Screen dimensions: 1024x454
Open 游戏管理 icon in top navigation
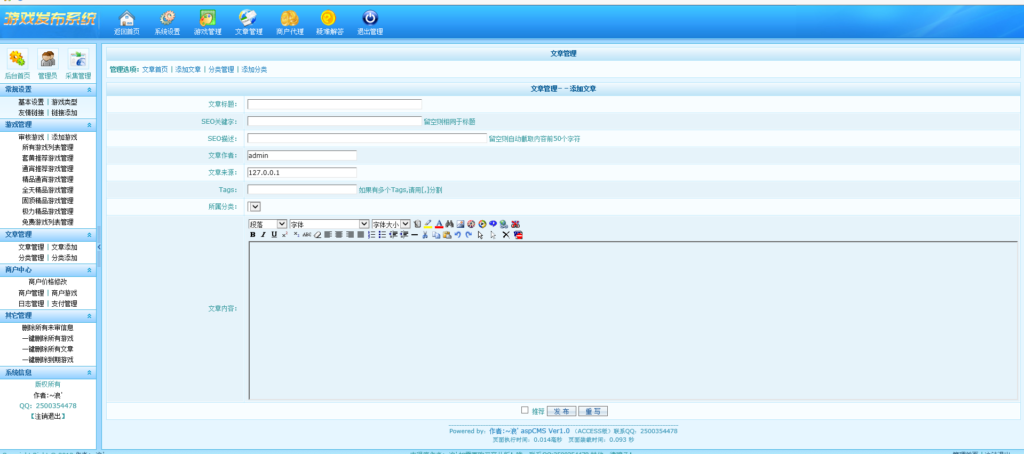tap(207, 20)
